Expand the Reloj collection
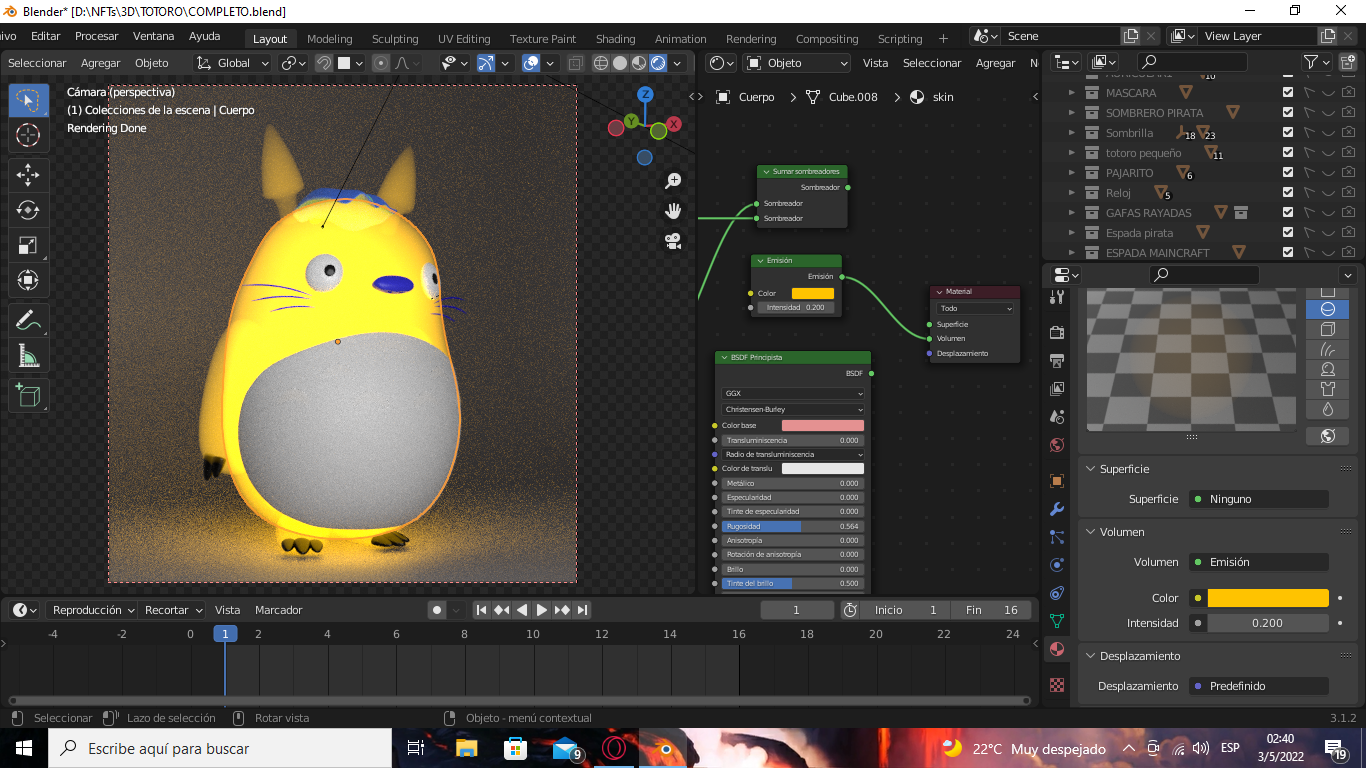Screen dimensions: 1366x768 1072,193
